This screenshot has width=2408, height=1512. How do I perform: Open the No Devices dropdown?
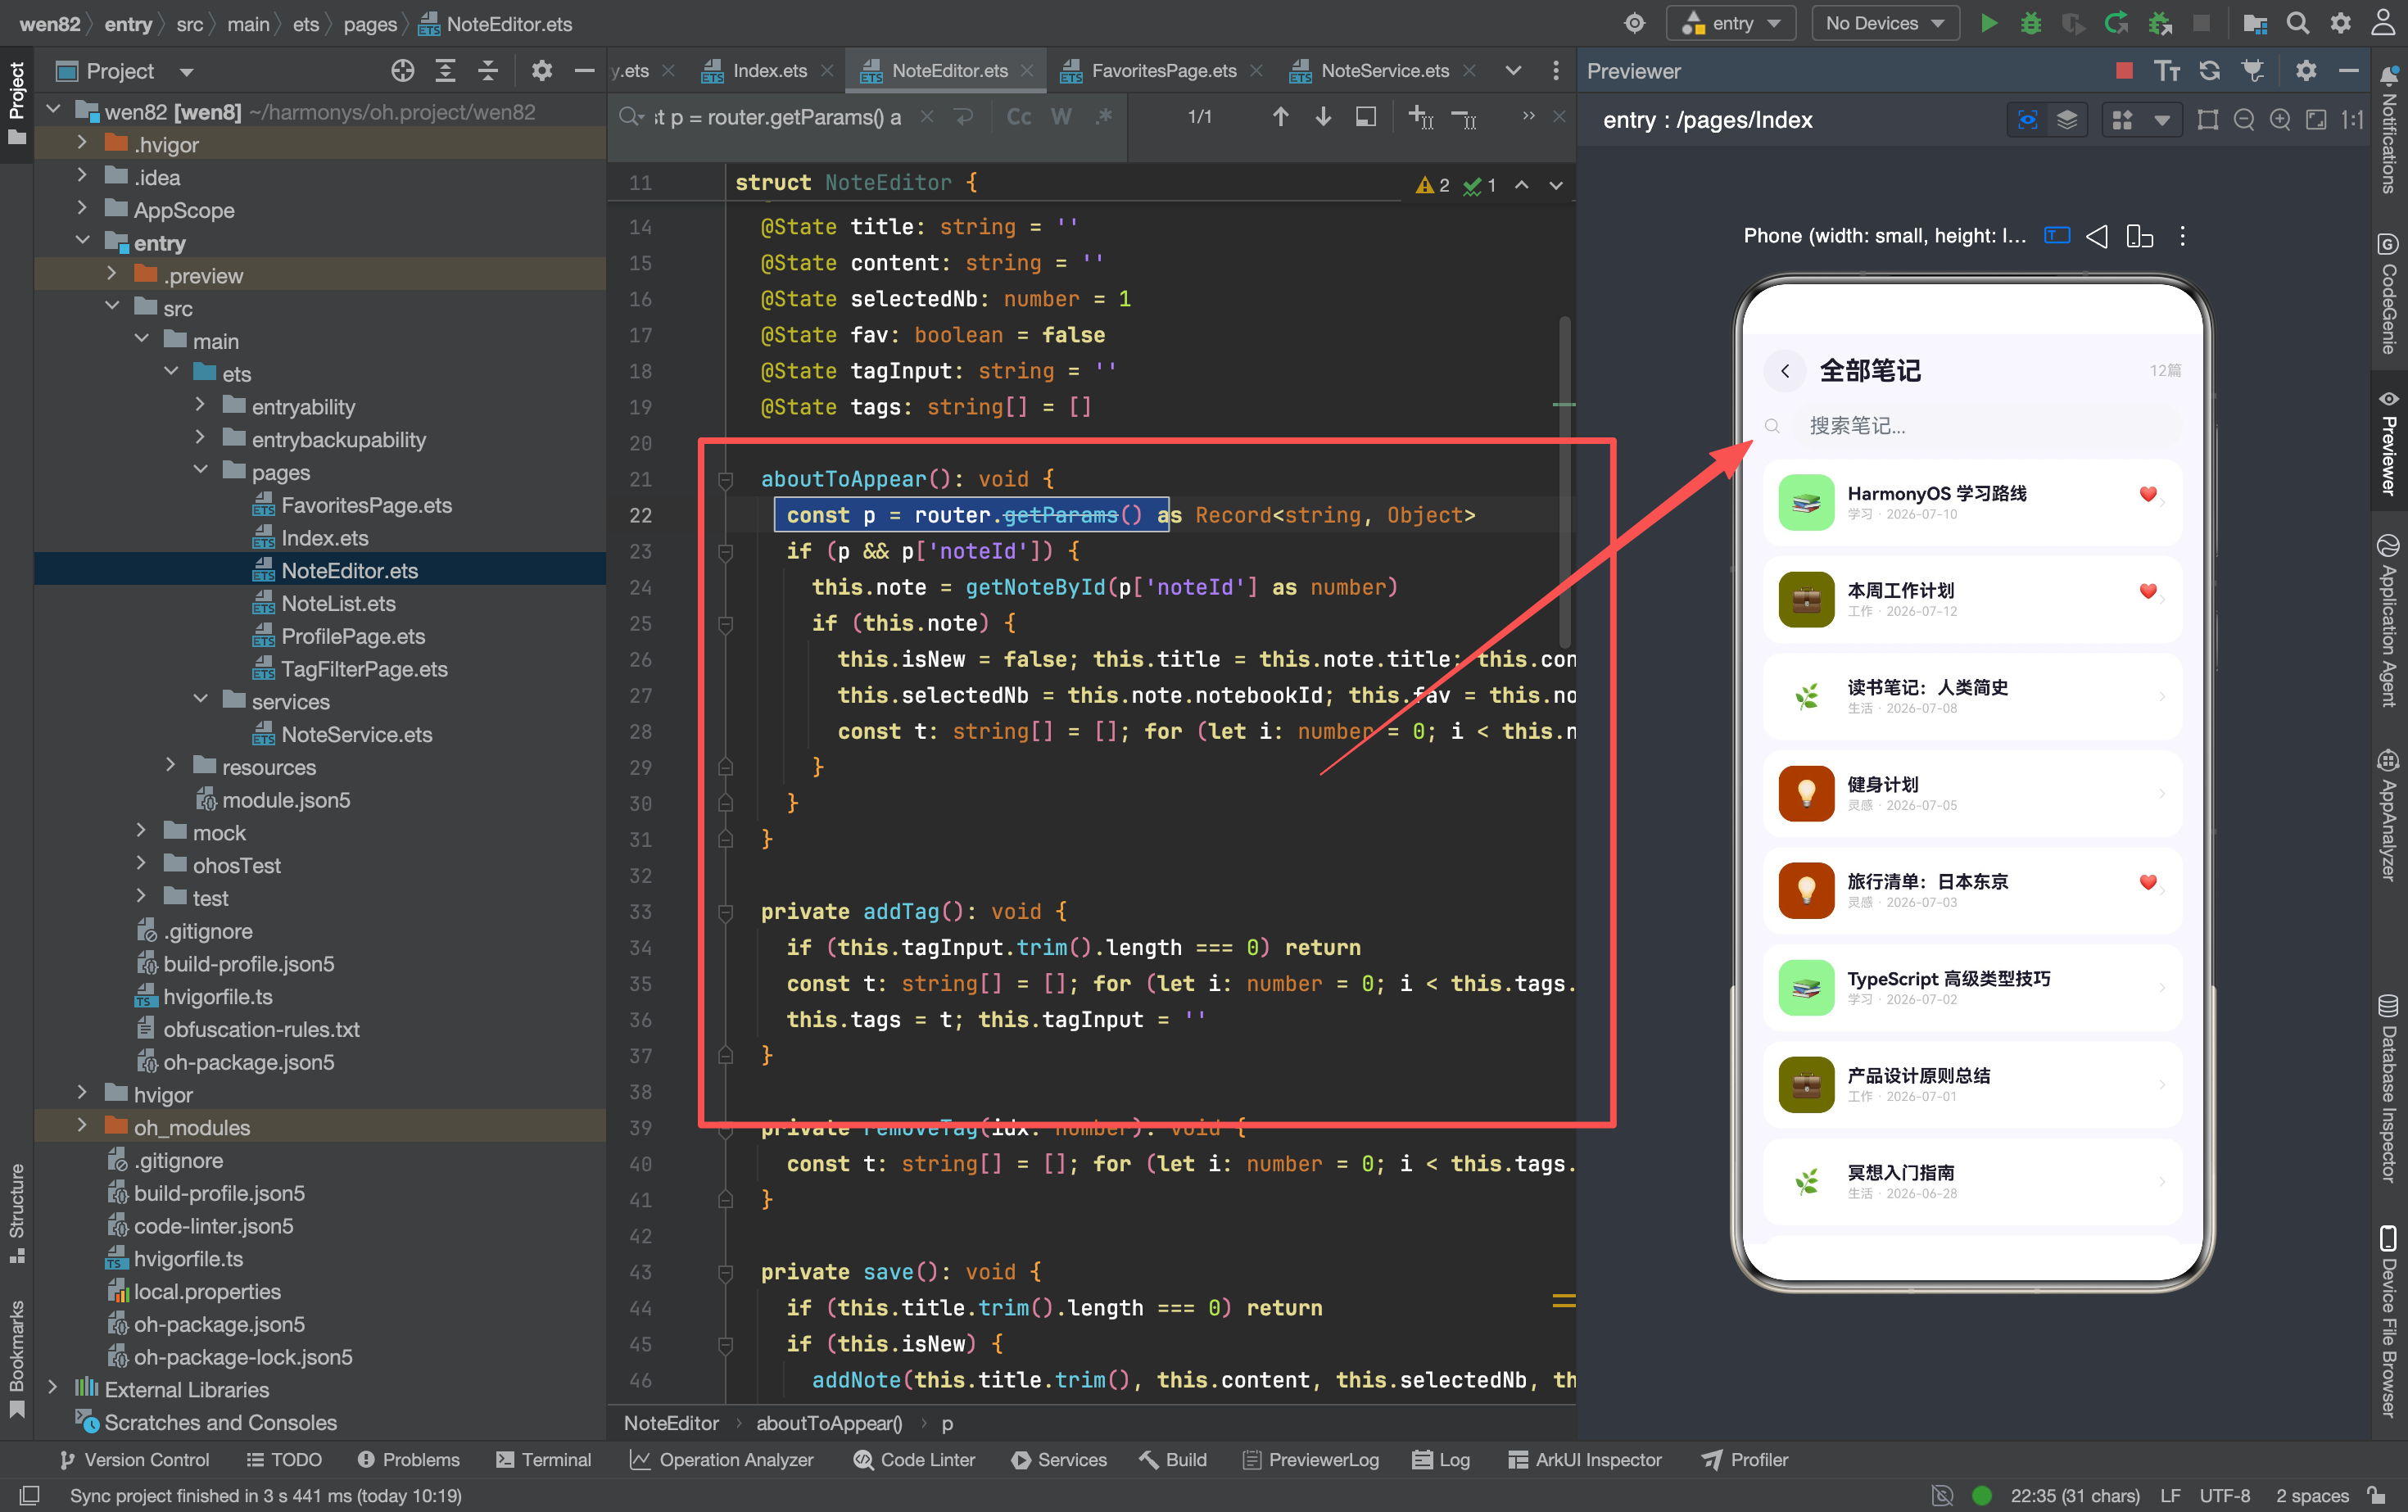pos(1885,23)
